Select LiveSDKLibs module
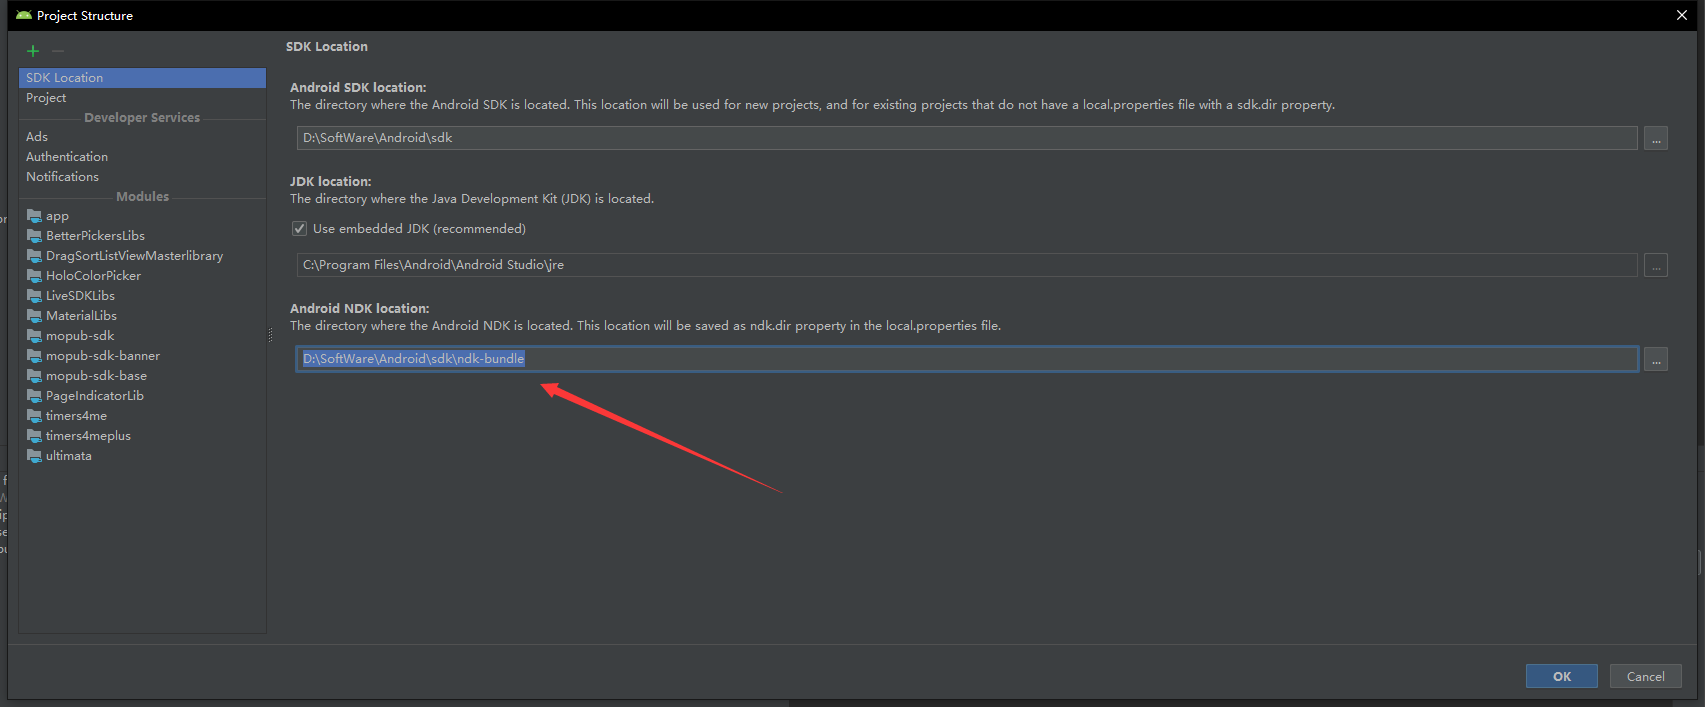This screenshot has height=707, width=1705. click(142, 296)
